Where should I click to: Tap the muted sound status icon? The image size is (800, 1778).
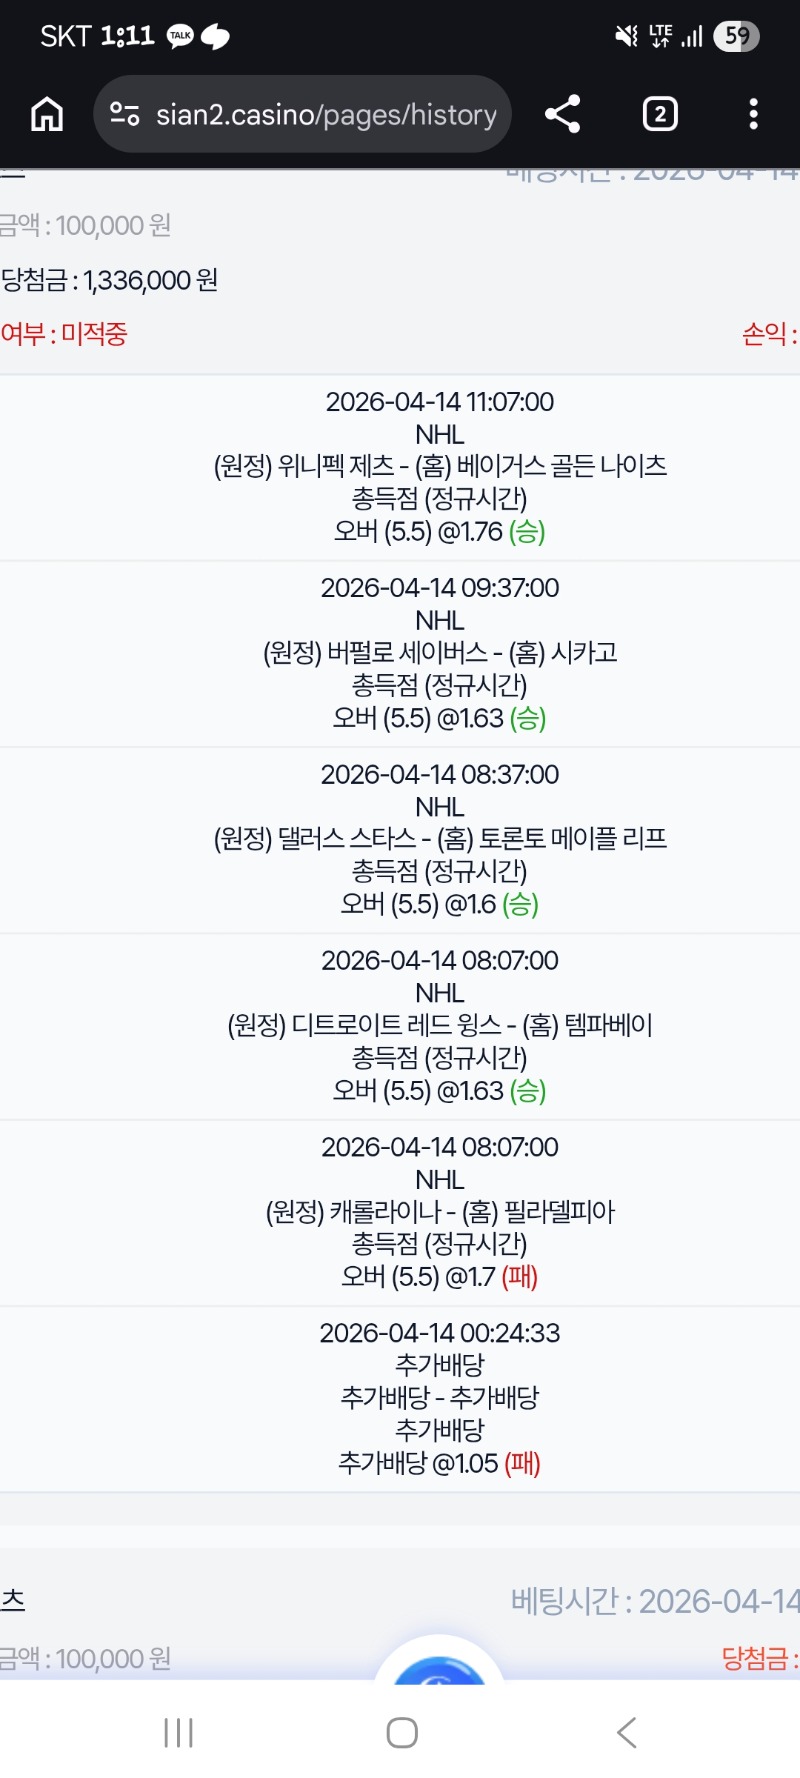click(x=626, y=37)
